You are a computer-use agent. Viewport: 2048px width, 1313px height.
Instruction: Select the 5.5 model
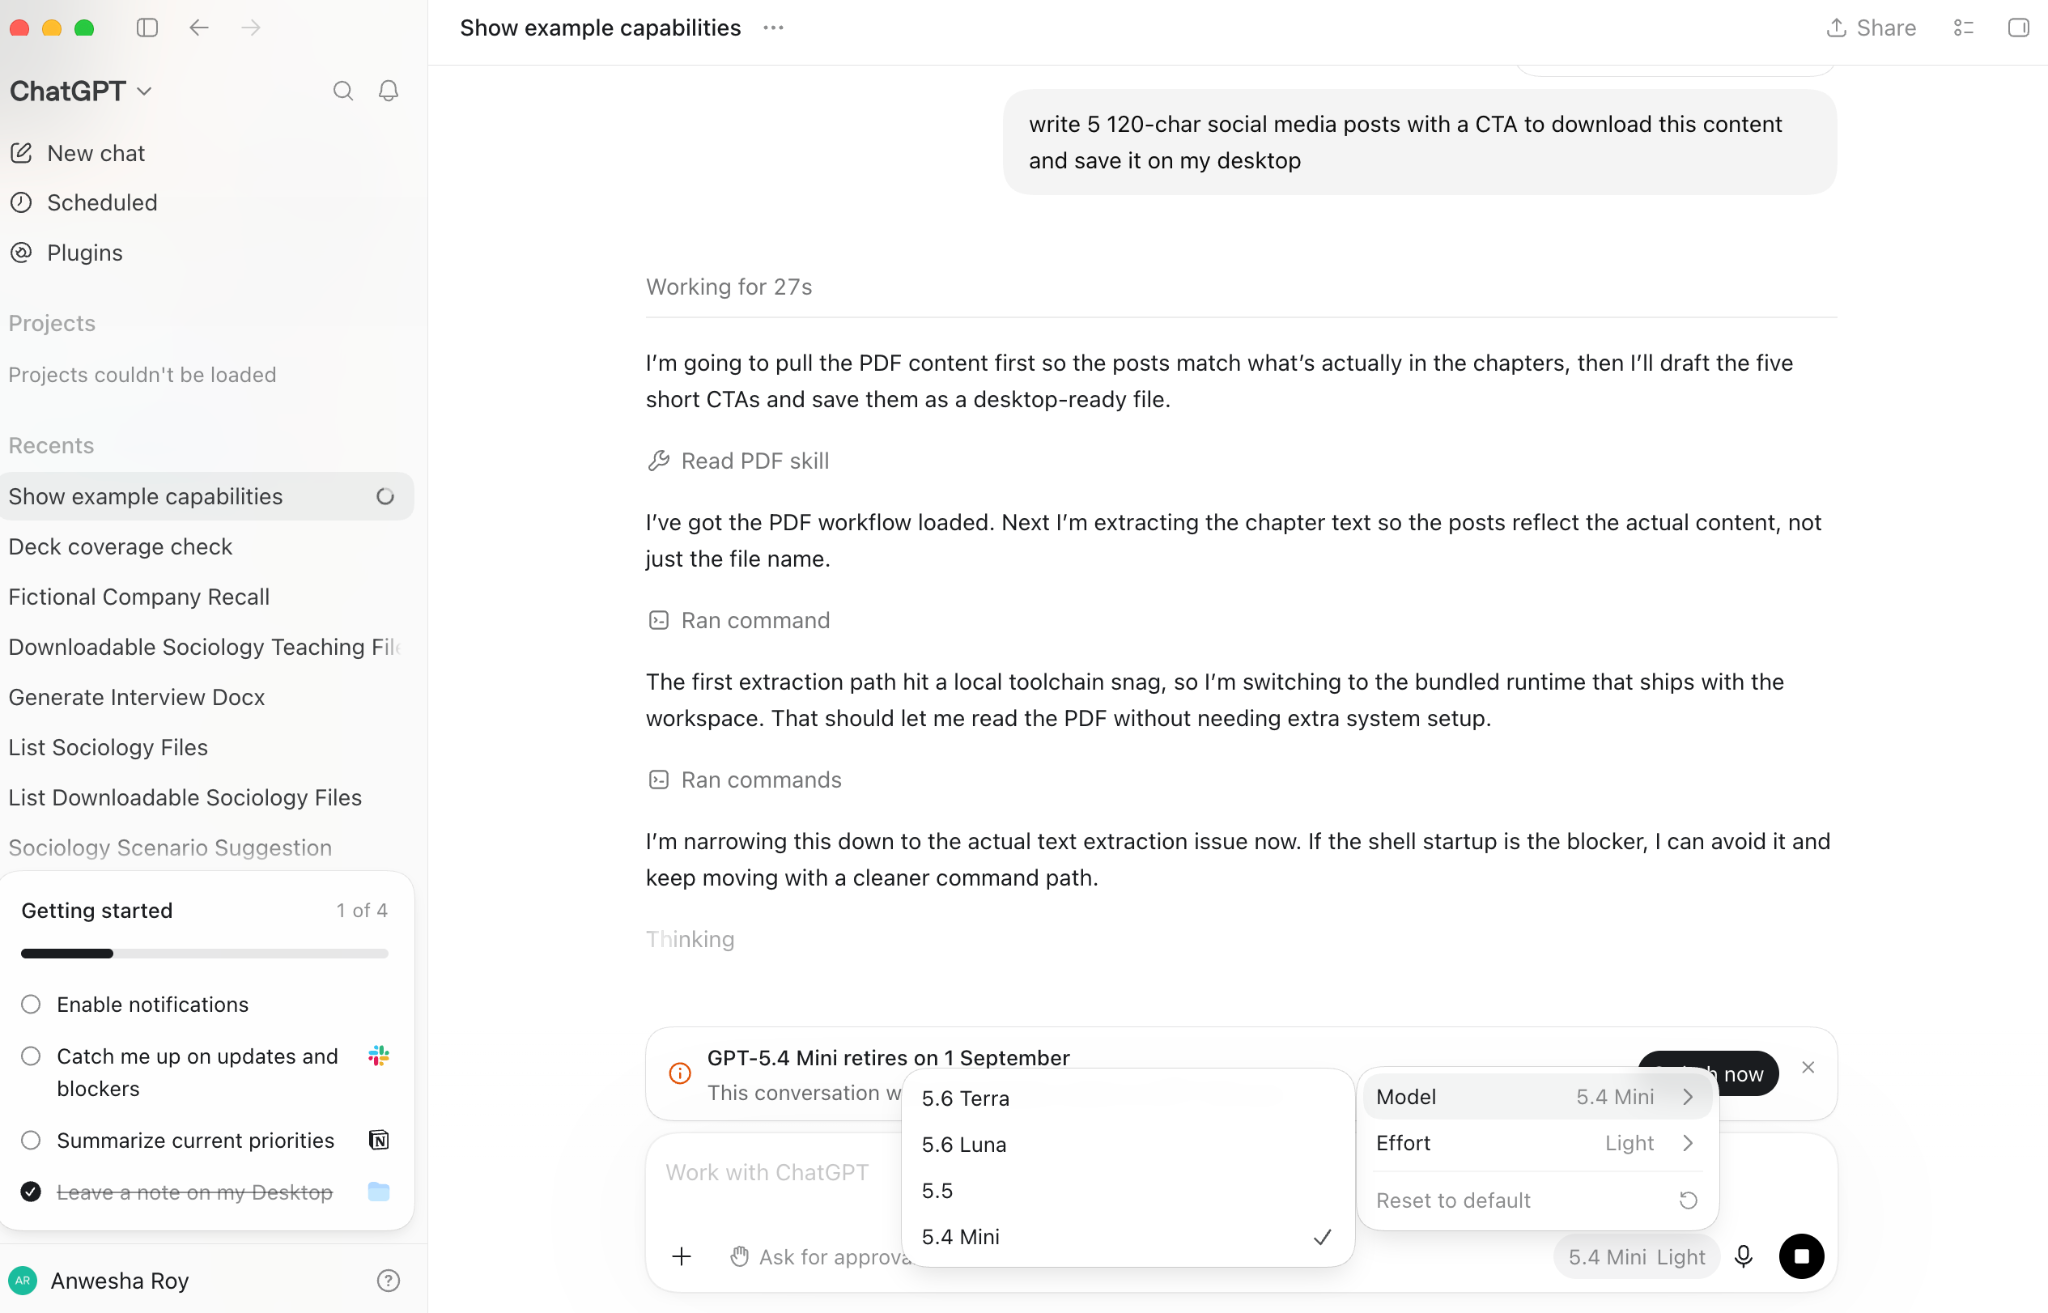click(x=1128, y=1190)
